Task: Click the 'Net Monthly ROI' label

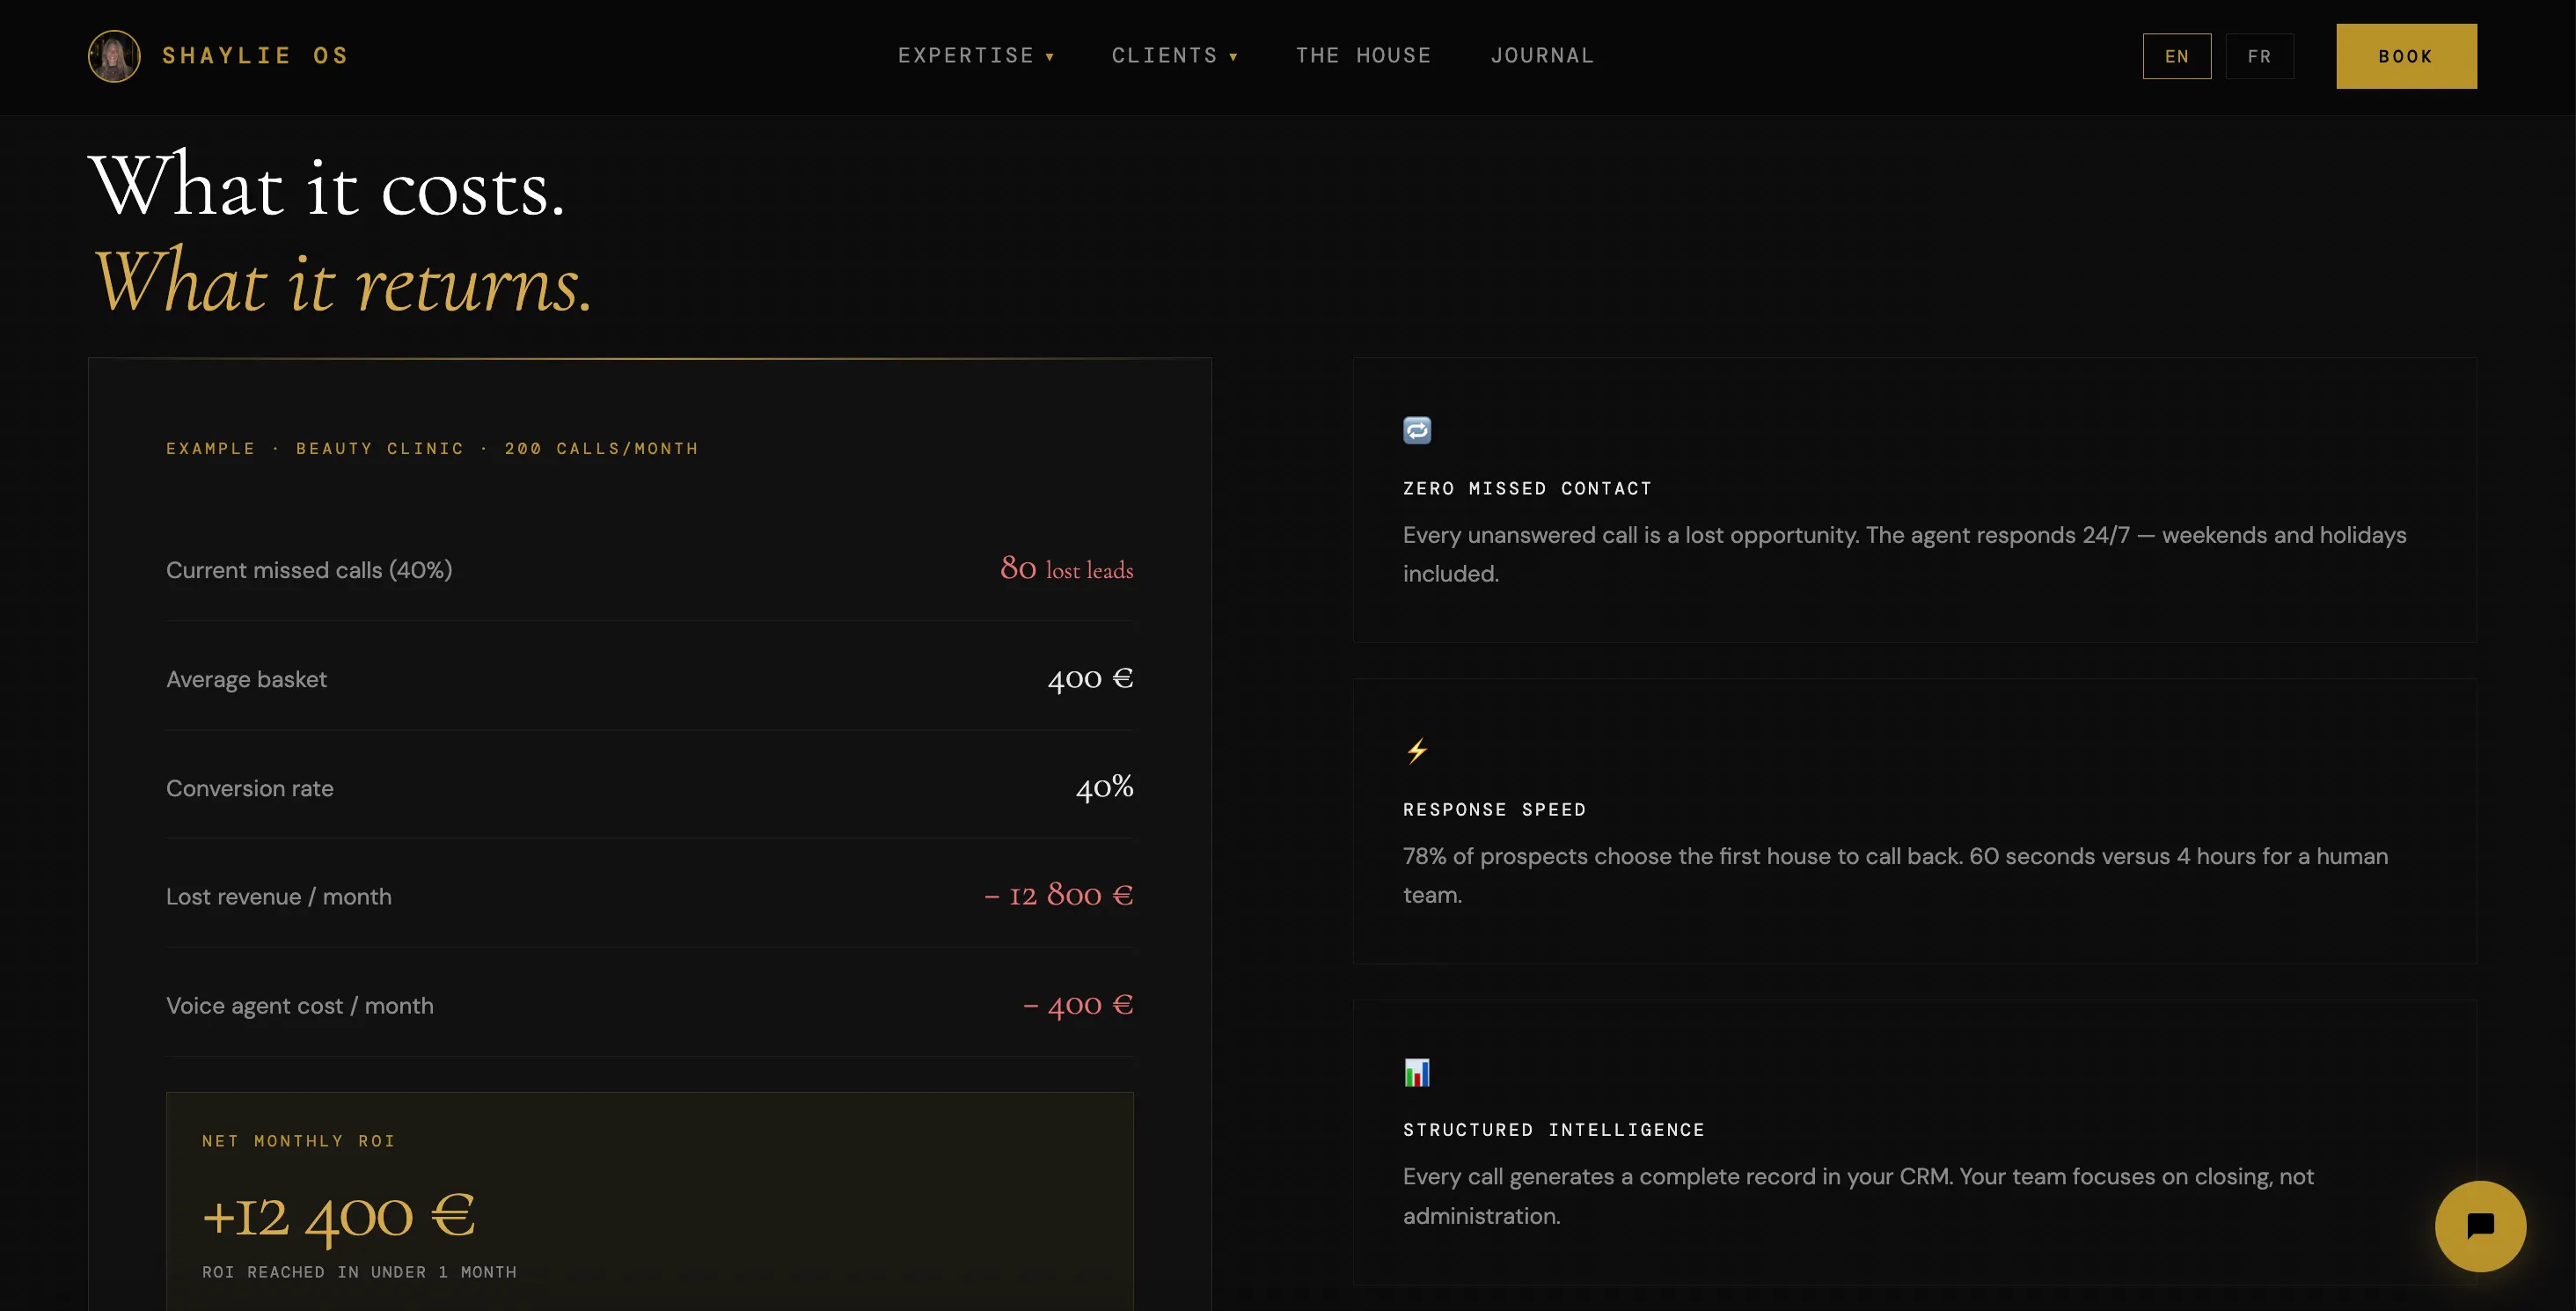Action: (x=299, y=1141)
